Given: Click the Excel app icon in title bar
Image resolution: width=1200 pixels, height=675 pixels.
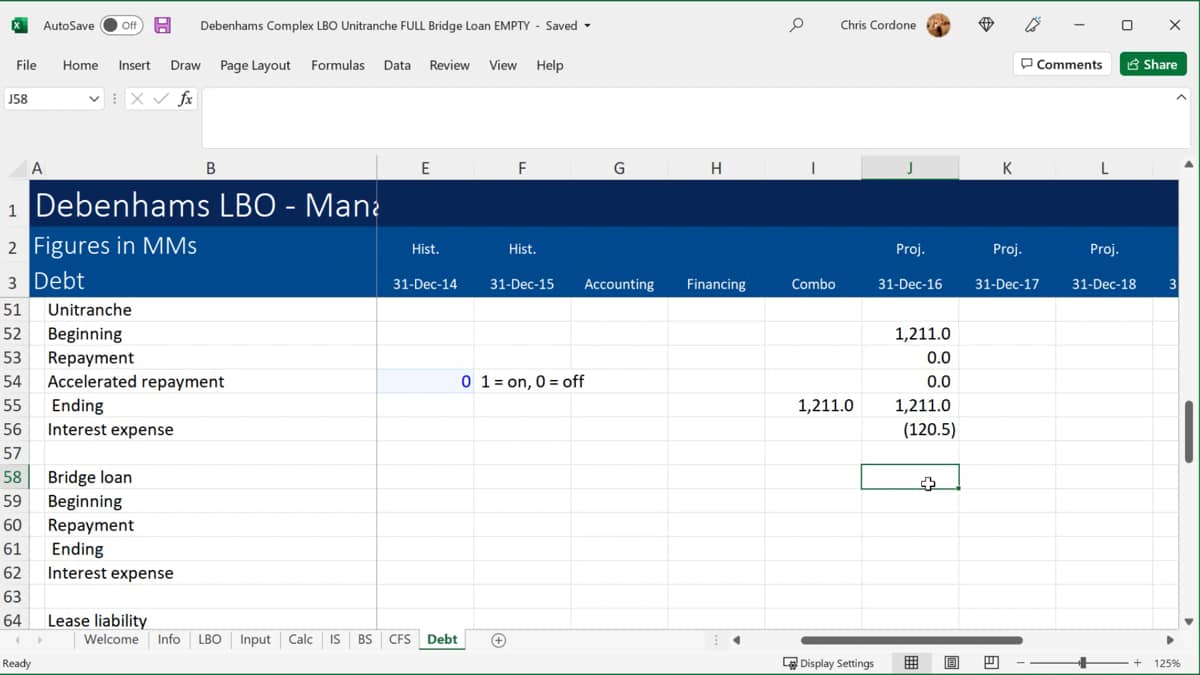Looking at the screenshot, I should pos(19,25).
